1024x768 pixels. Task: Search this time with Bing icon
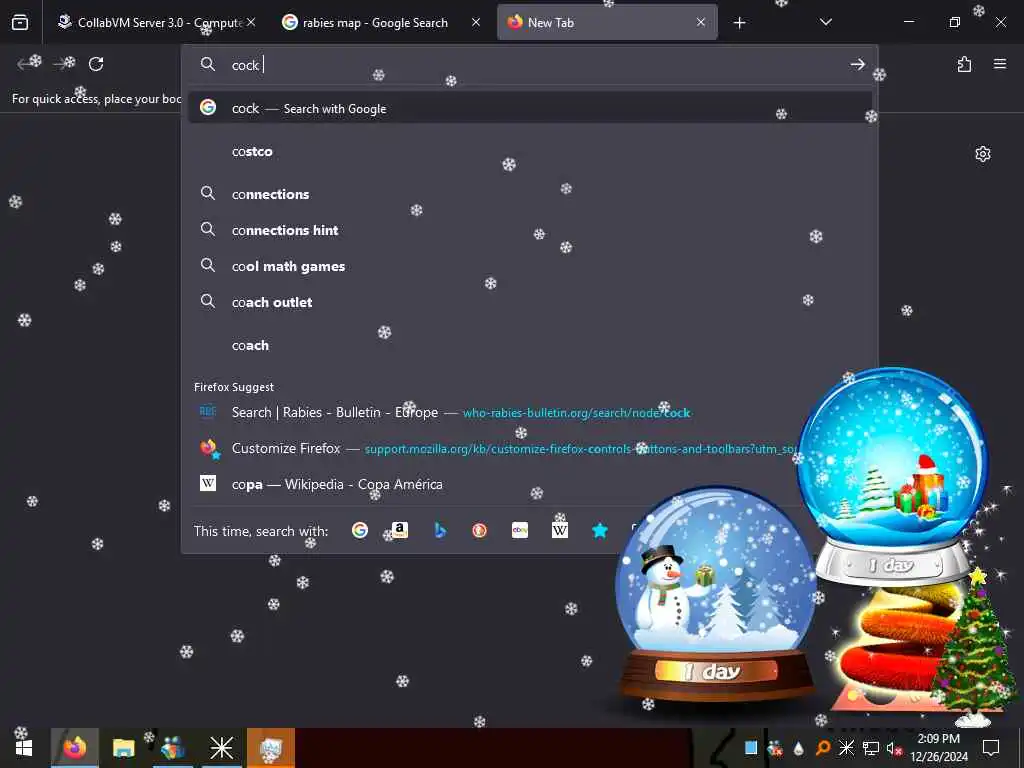[440, 530]
